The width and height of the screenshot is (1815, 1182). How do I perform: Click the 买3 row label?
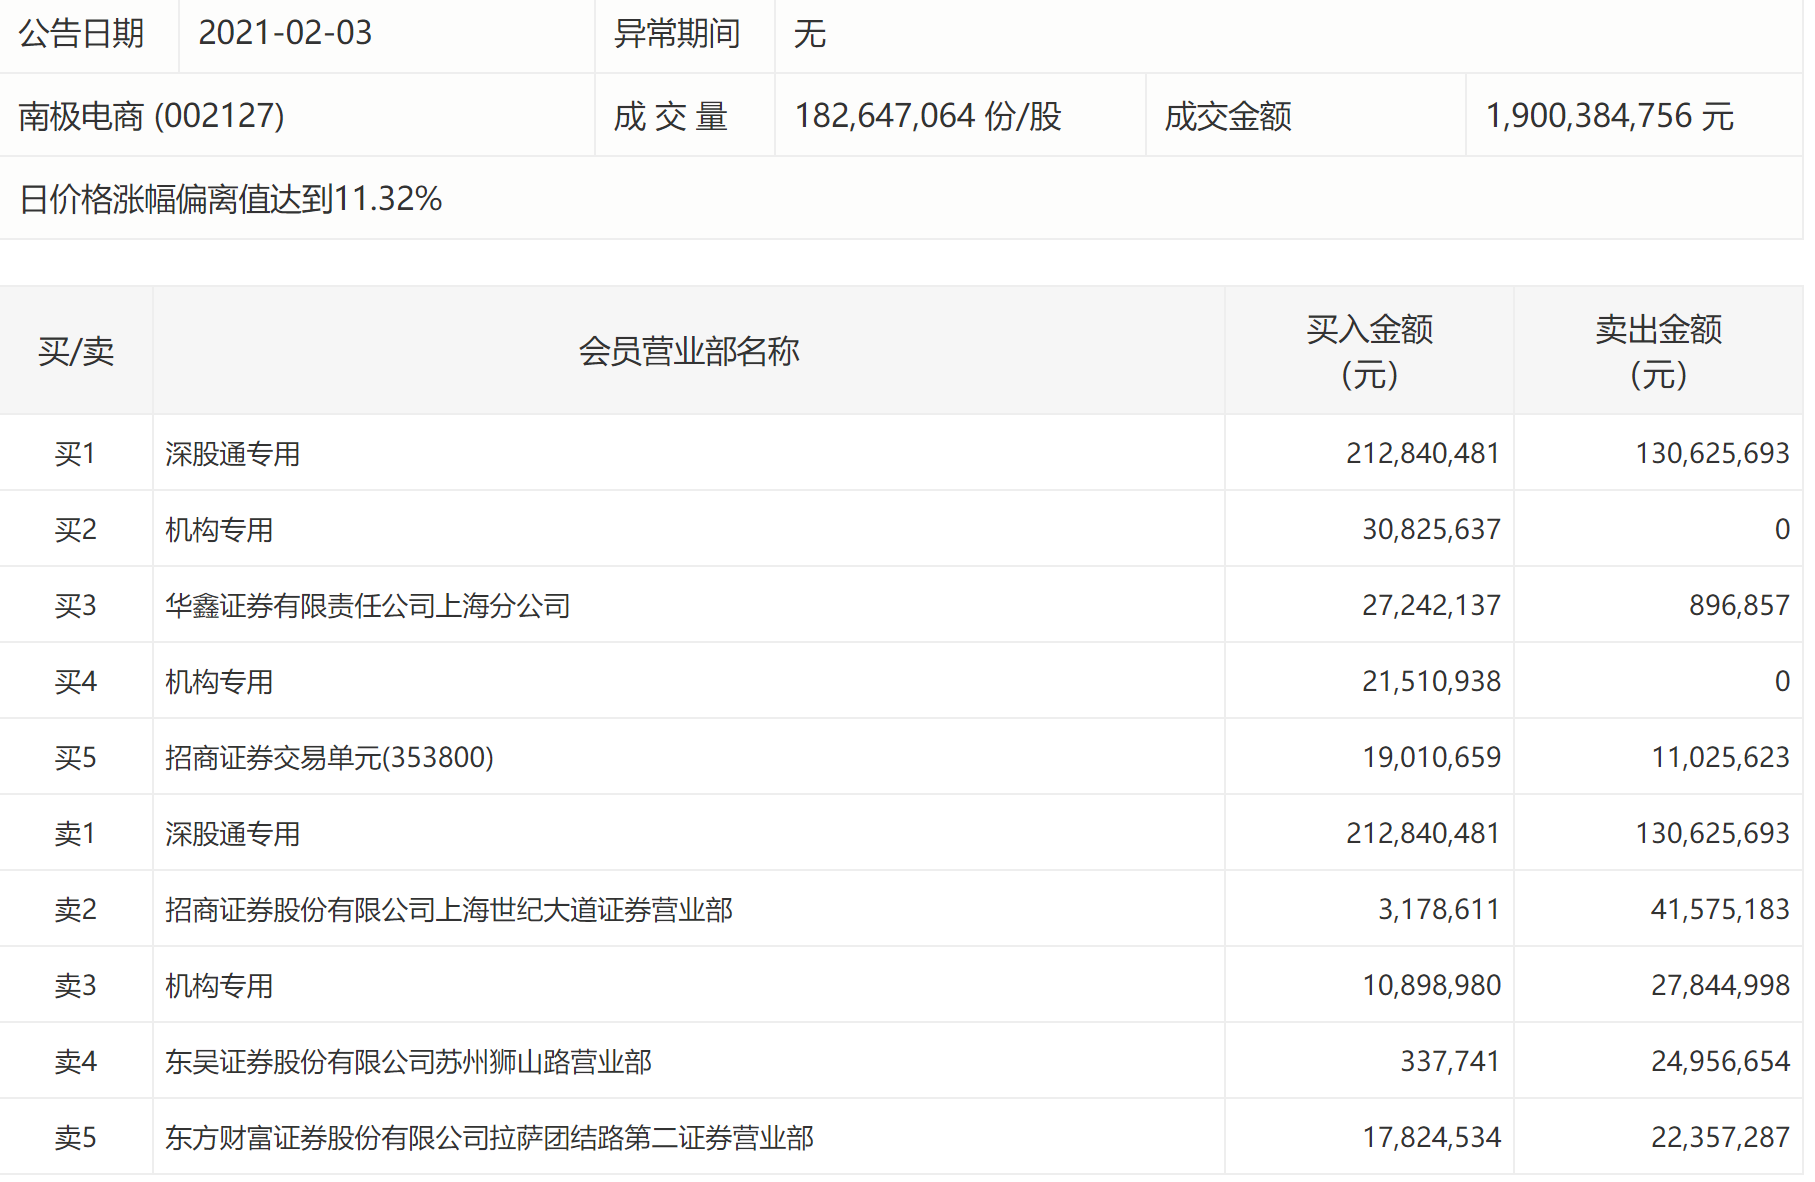pos(76,606)
